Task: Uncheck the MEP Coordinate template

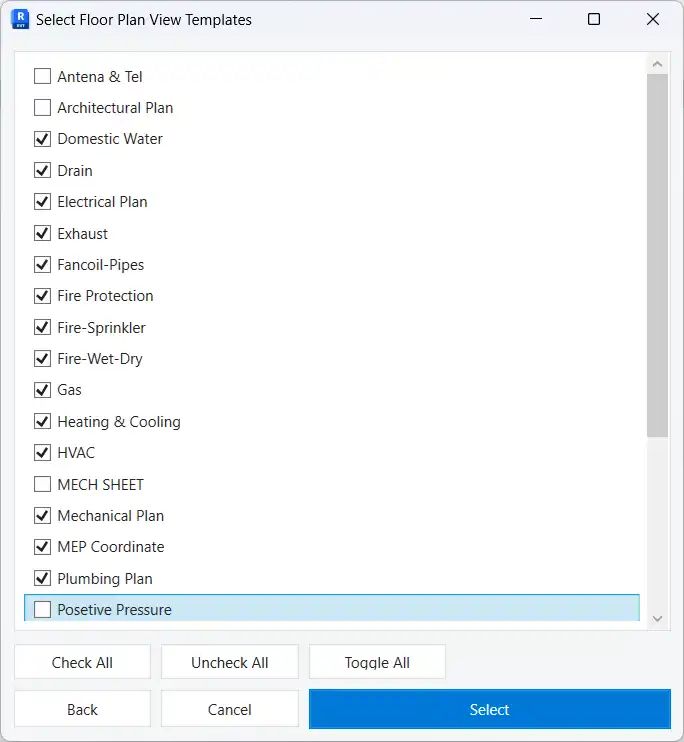Action: (42, 547)
